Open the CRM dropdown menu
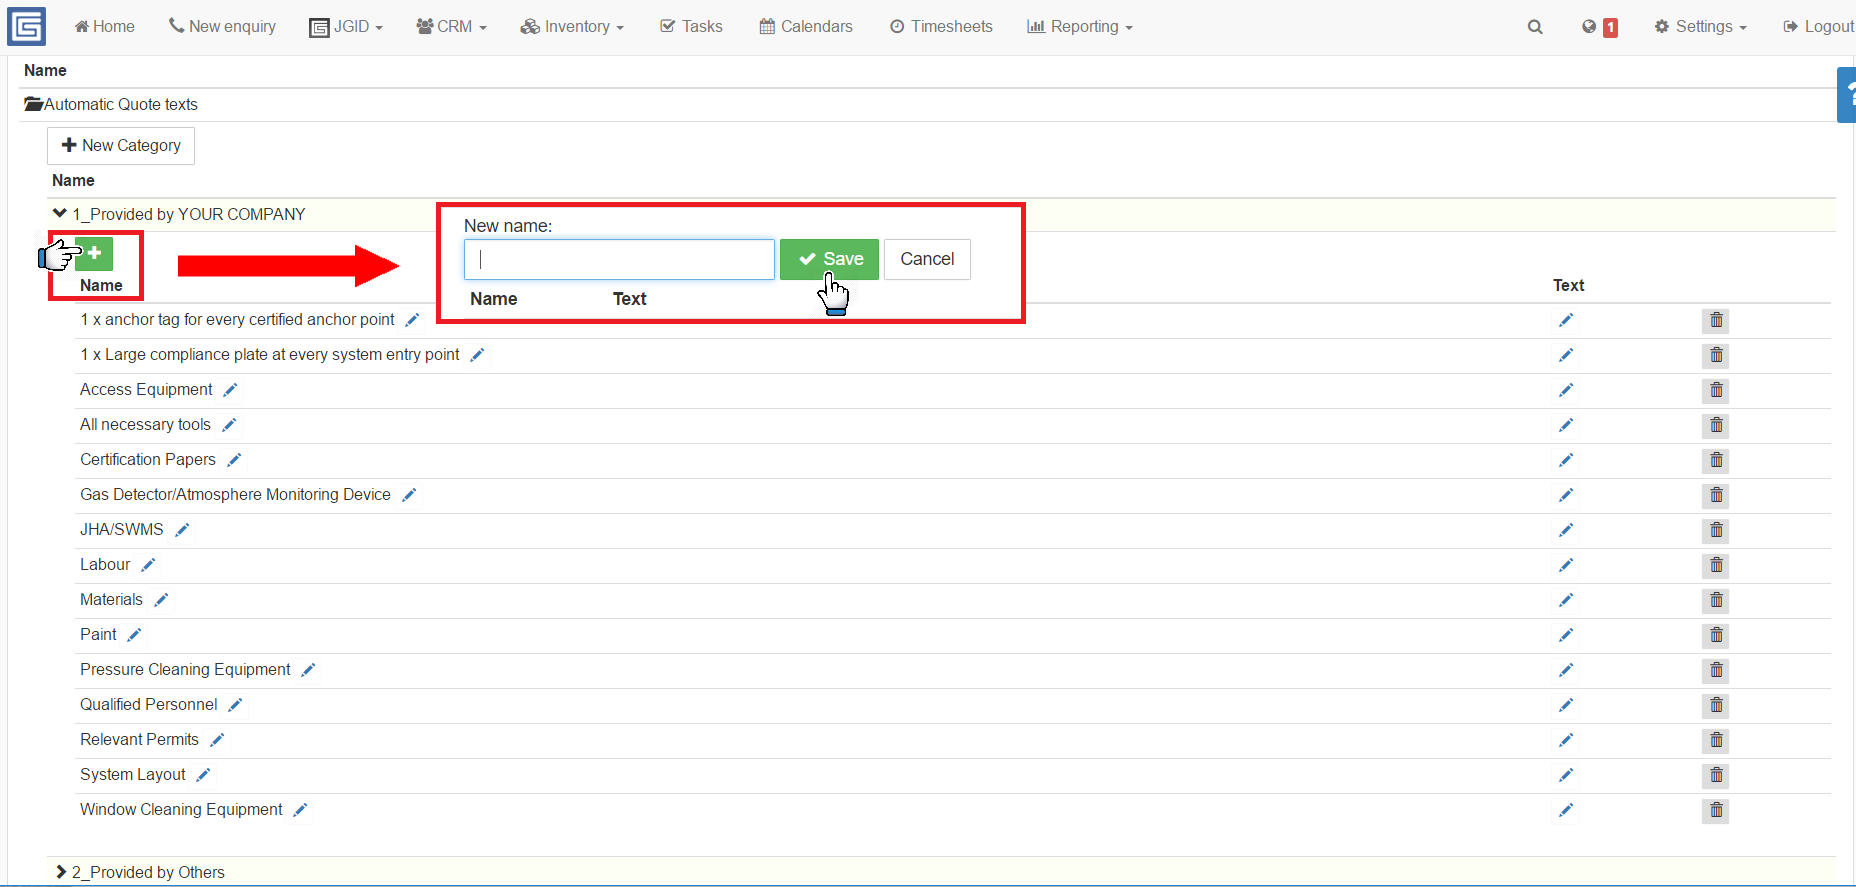1856x887 pixels. [x=452, y=27]
